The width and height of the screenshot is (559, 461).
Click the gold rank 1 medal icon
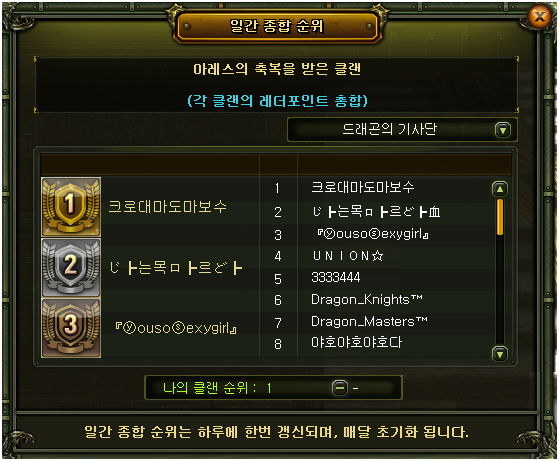(x=71, y=207)
